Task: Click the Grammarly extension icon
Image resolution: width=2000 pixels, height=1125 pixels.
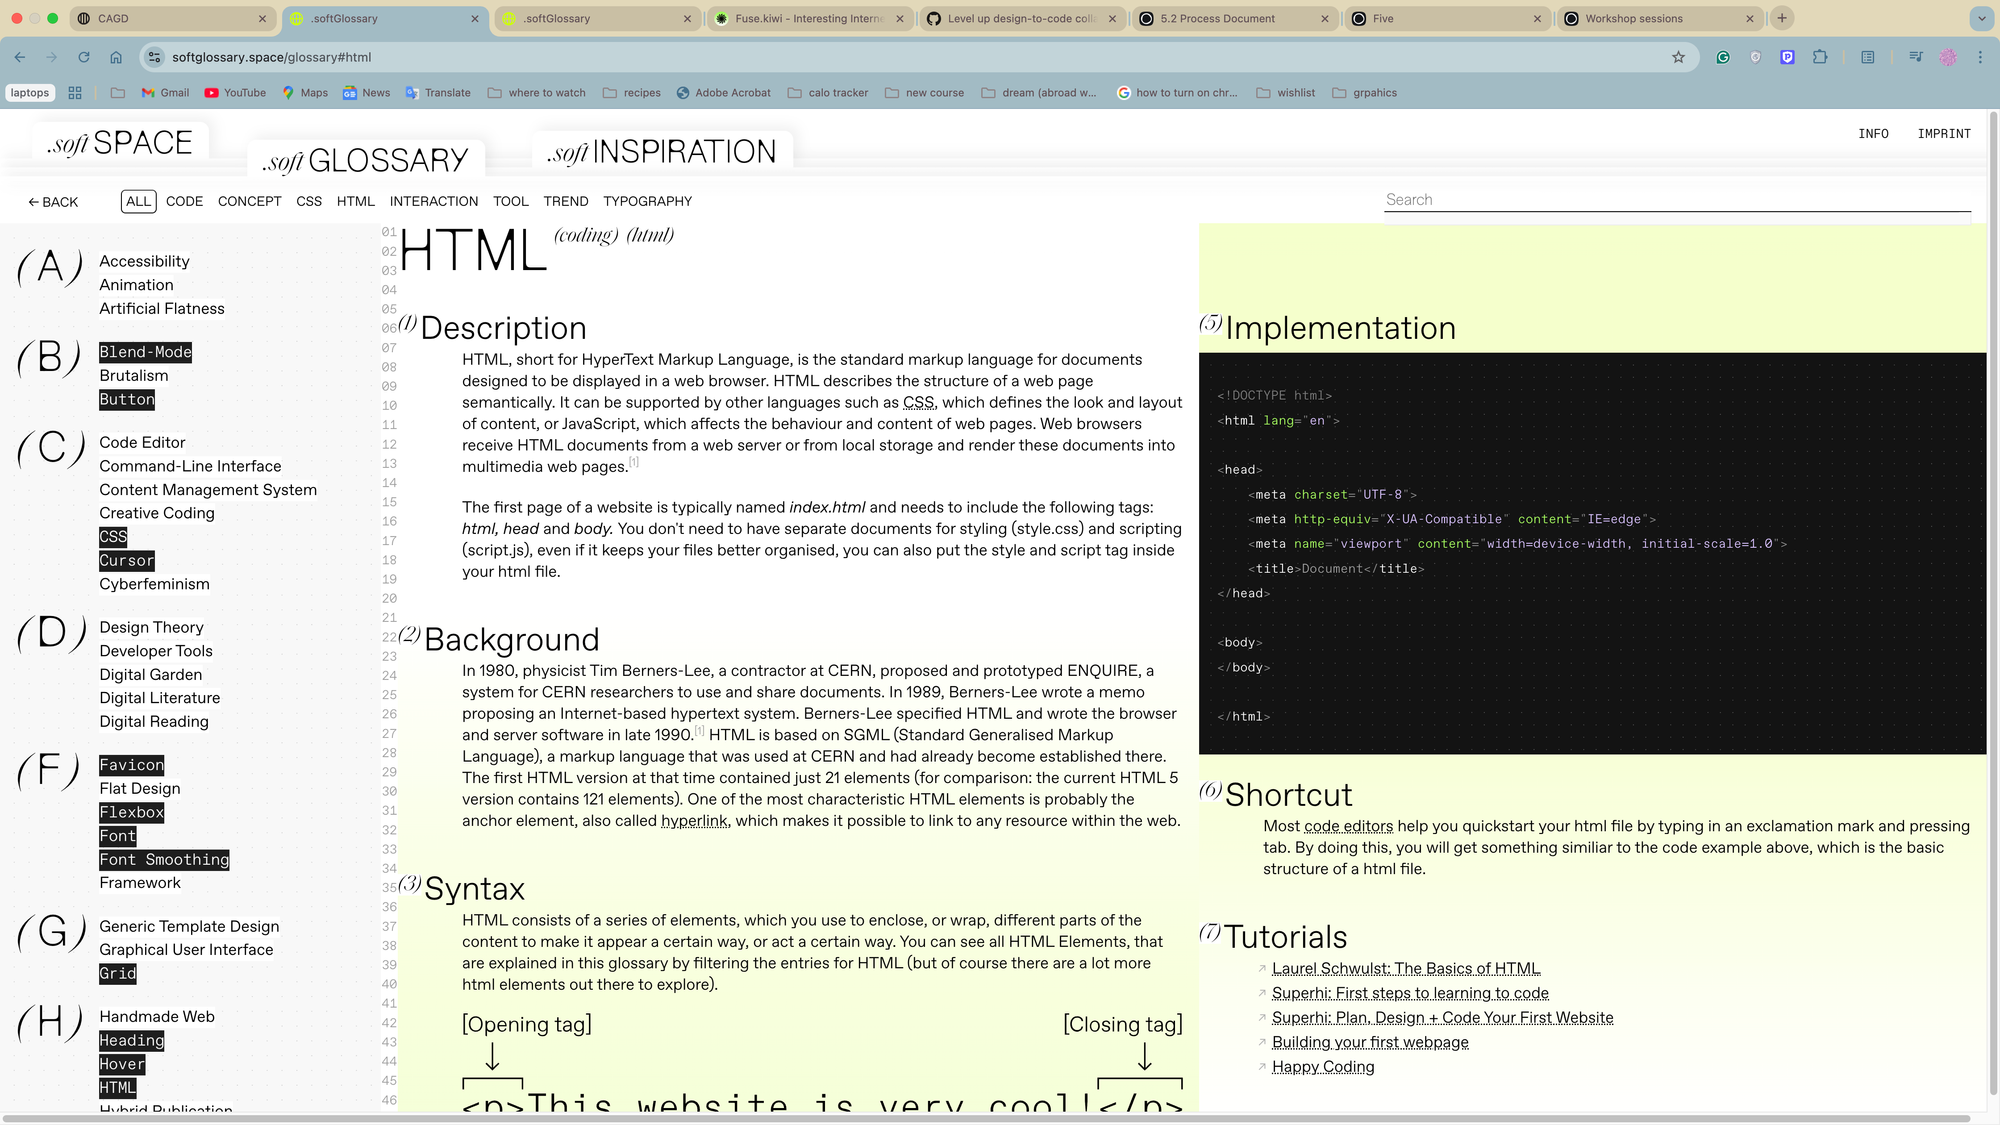Action: [x=1723, y=57]
